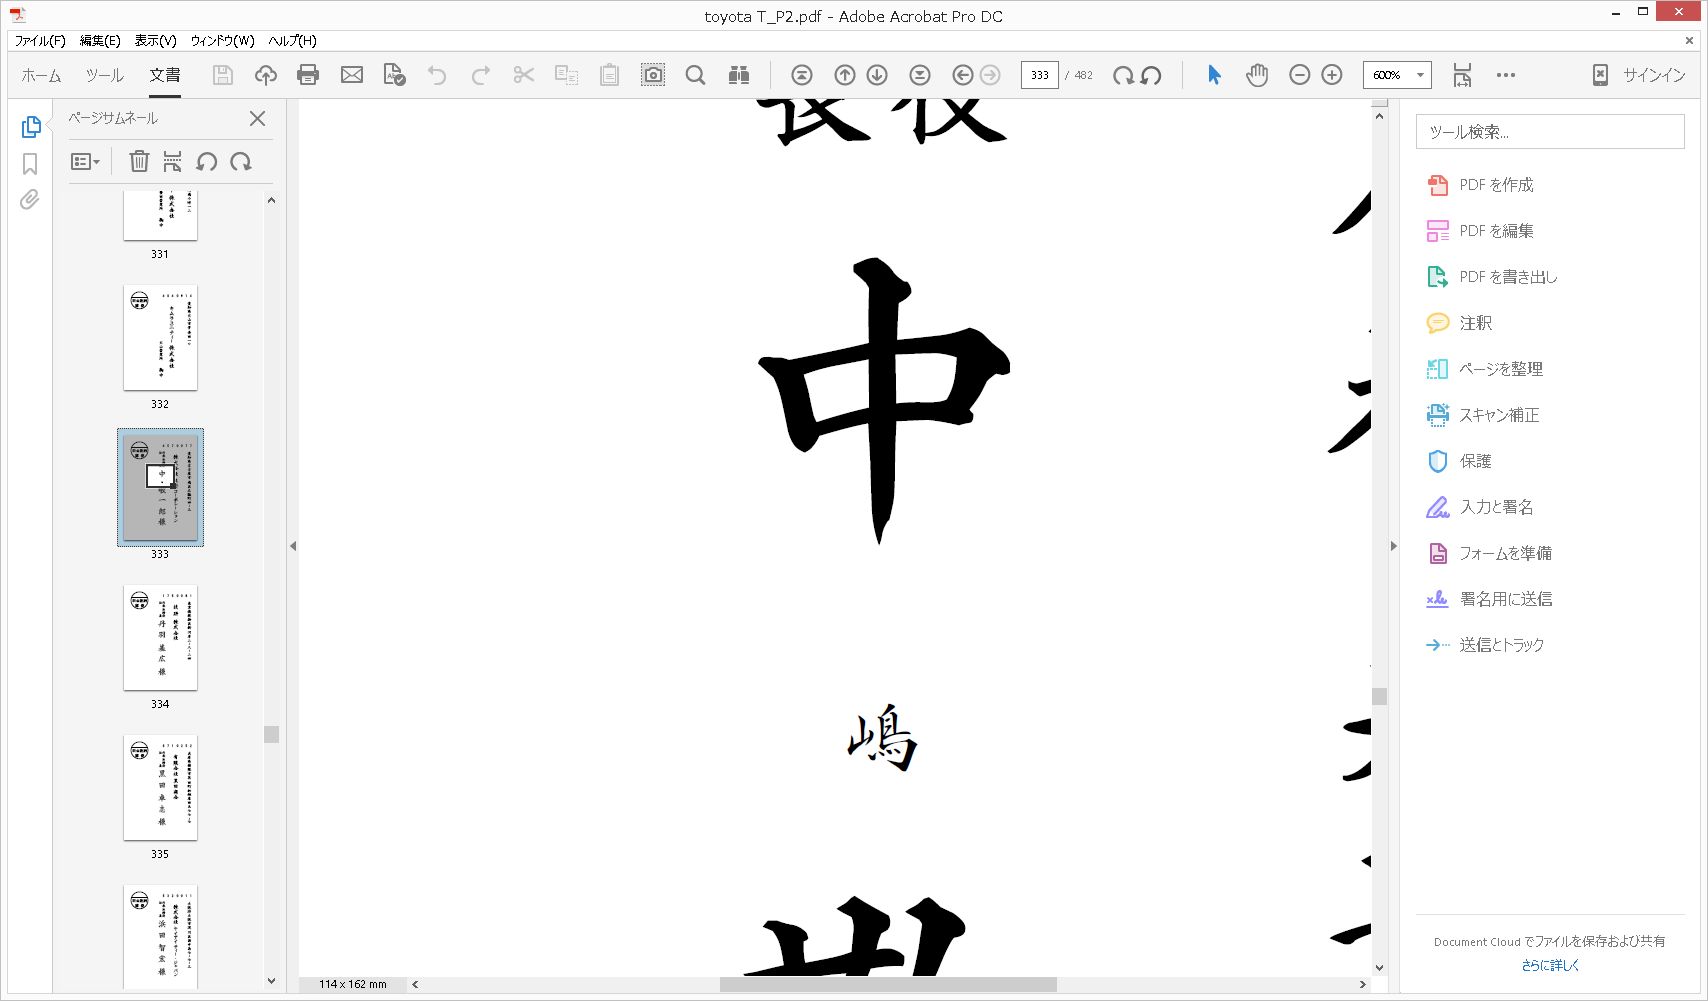Switch to ホーム tab
This screenshot has height=1001, width=1708.
[x=41, y=75]
